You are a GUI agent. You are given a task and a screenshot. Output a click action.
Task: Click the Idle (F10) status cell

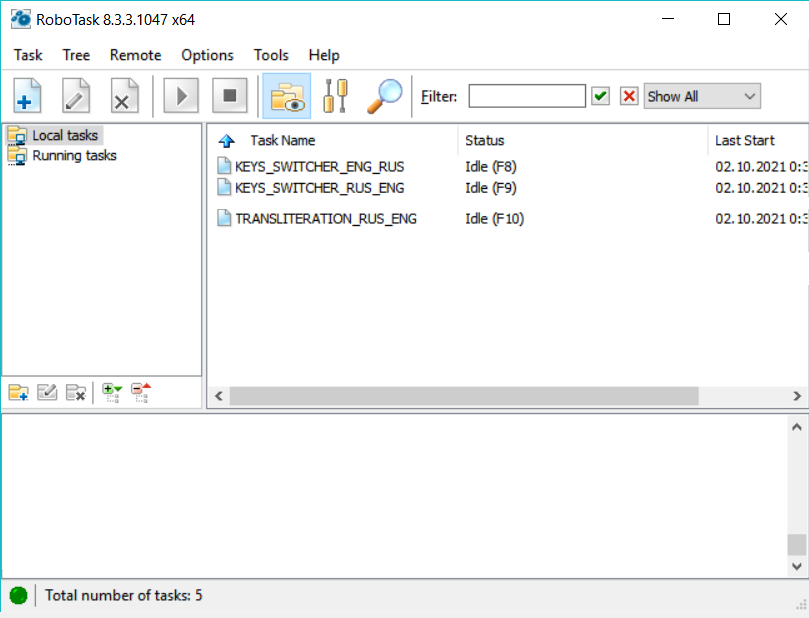(494, 219)
